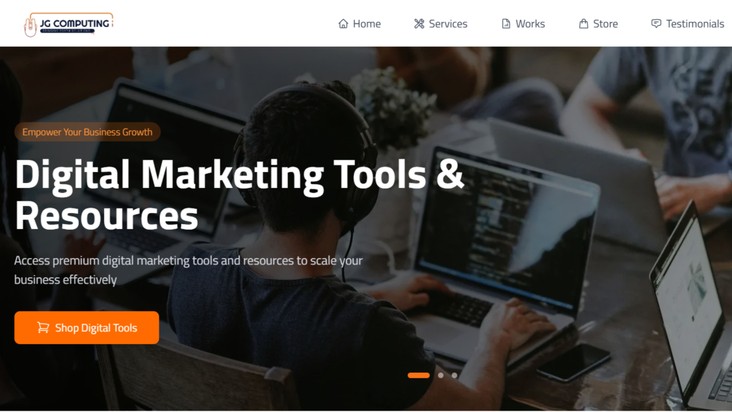The image size is (732, 412).
Task: Click the chat bubble icon beside Testimonials
Action: pos(656,24)
